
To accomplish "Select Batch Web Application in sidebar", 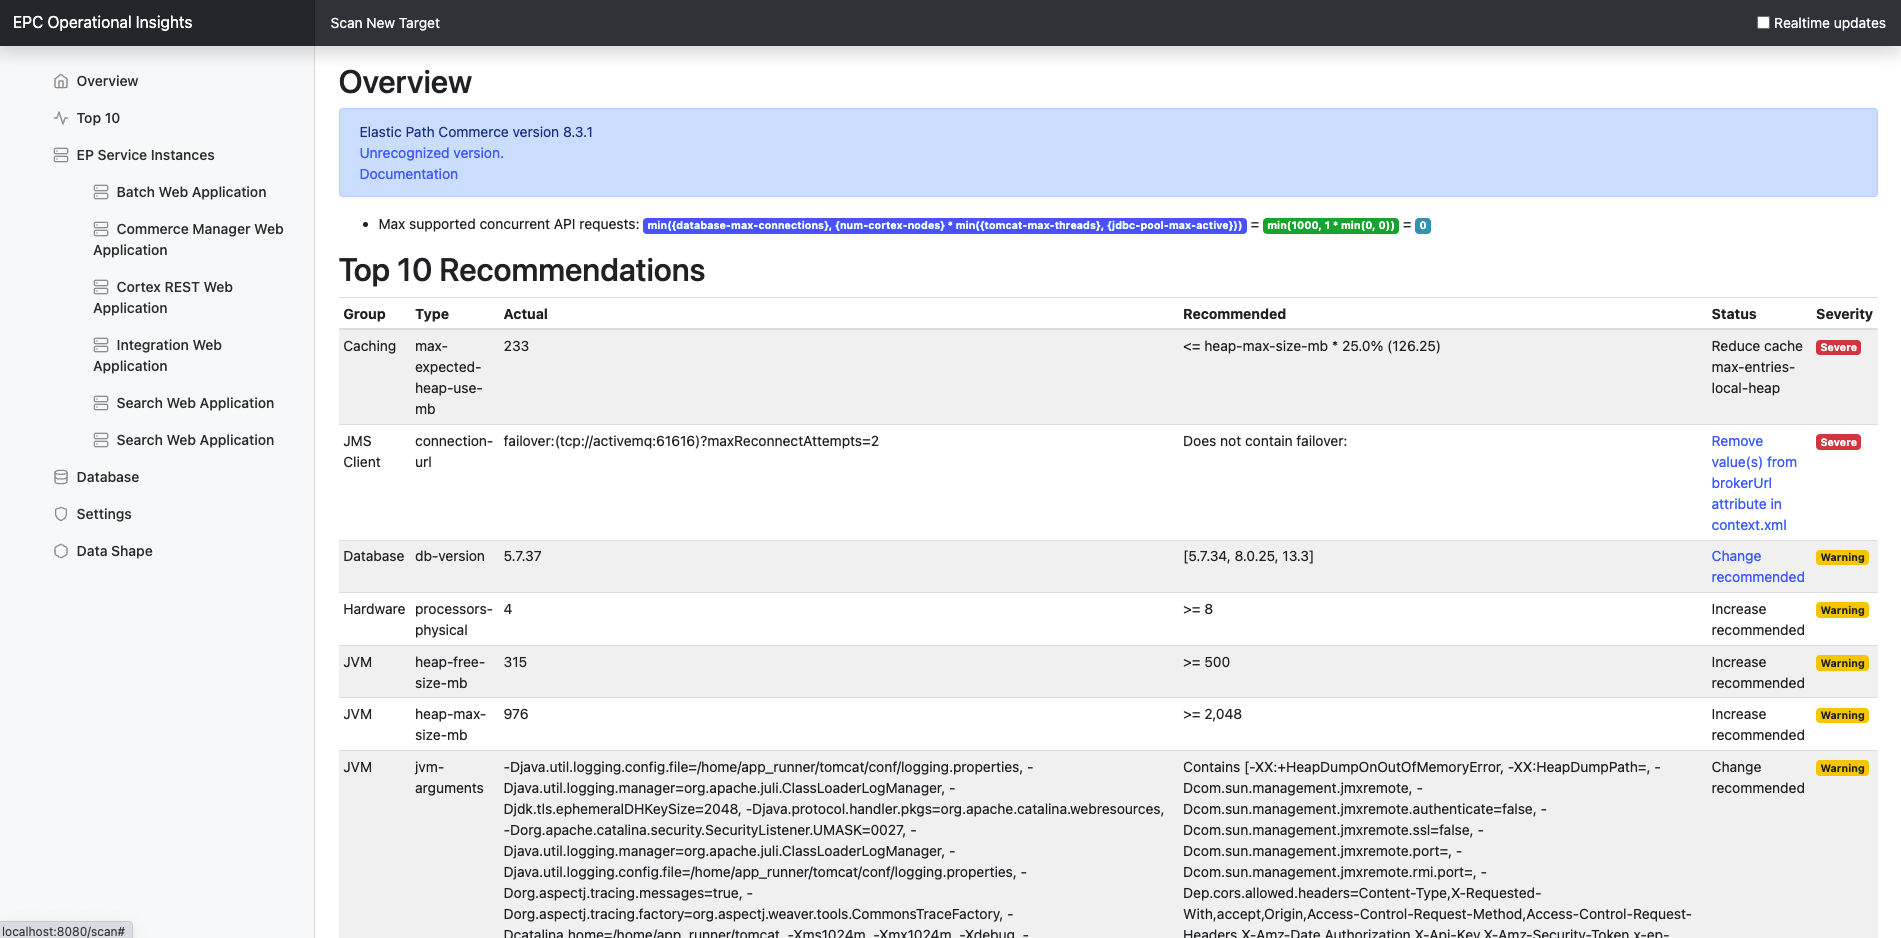I will click(x=191, y=192).
